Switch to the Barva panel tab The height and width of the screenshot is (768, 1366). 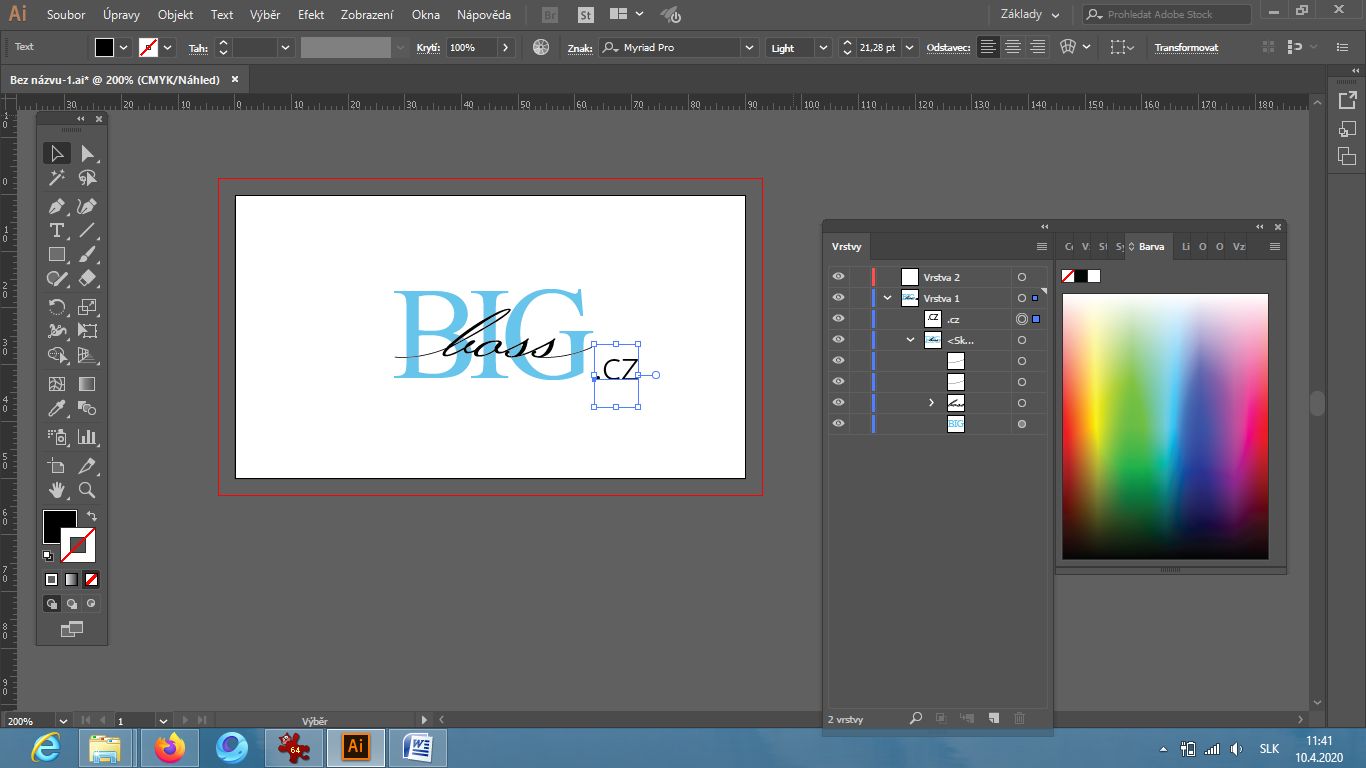(1151, 246)
